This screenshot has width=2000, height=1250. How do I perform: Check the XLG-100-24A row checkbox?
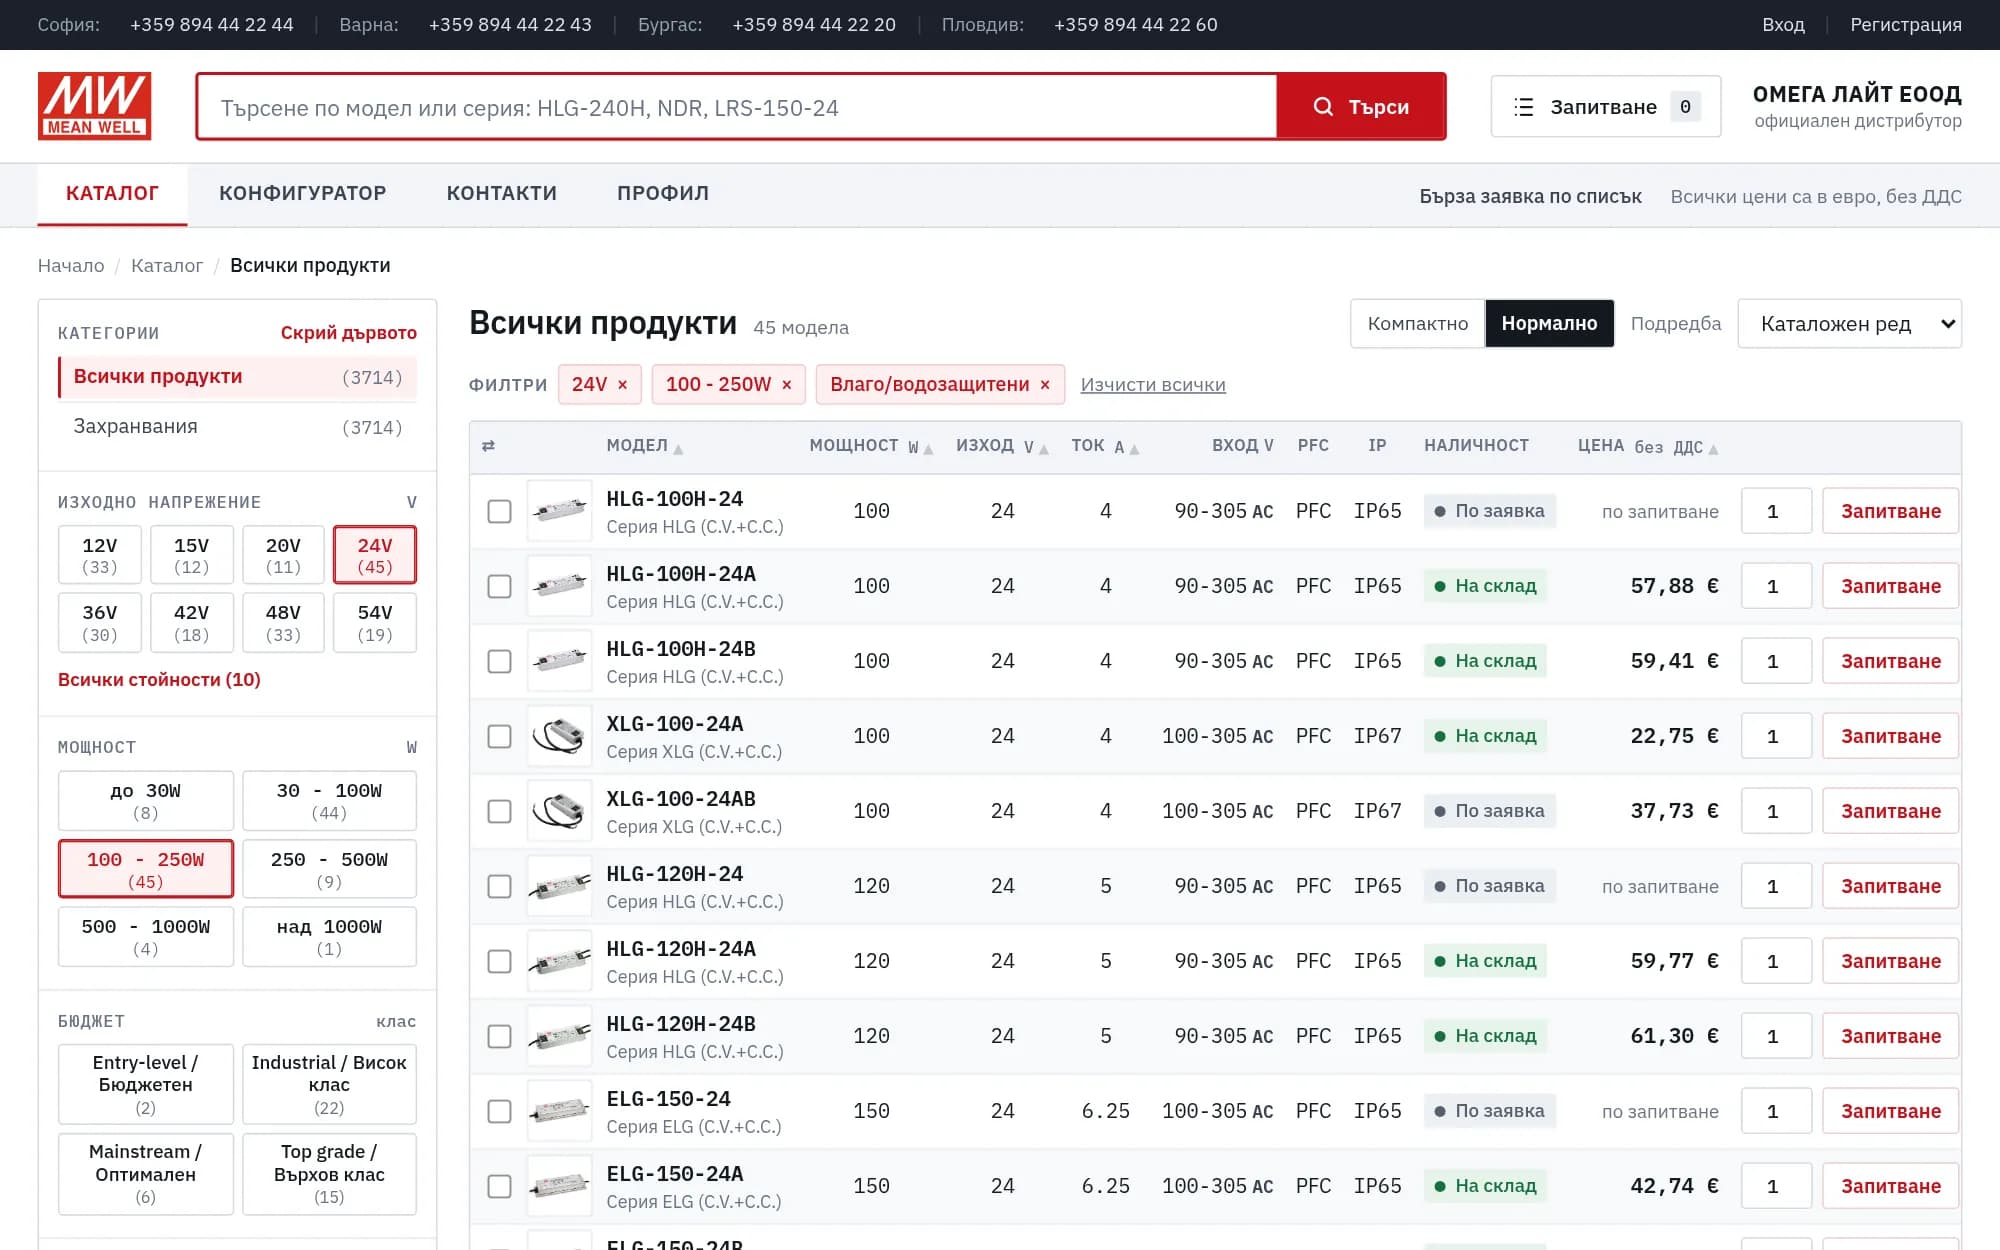tap(499, 736)
